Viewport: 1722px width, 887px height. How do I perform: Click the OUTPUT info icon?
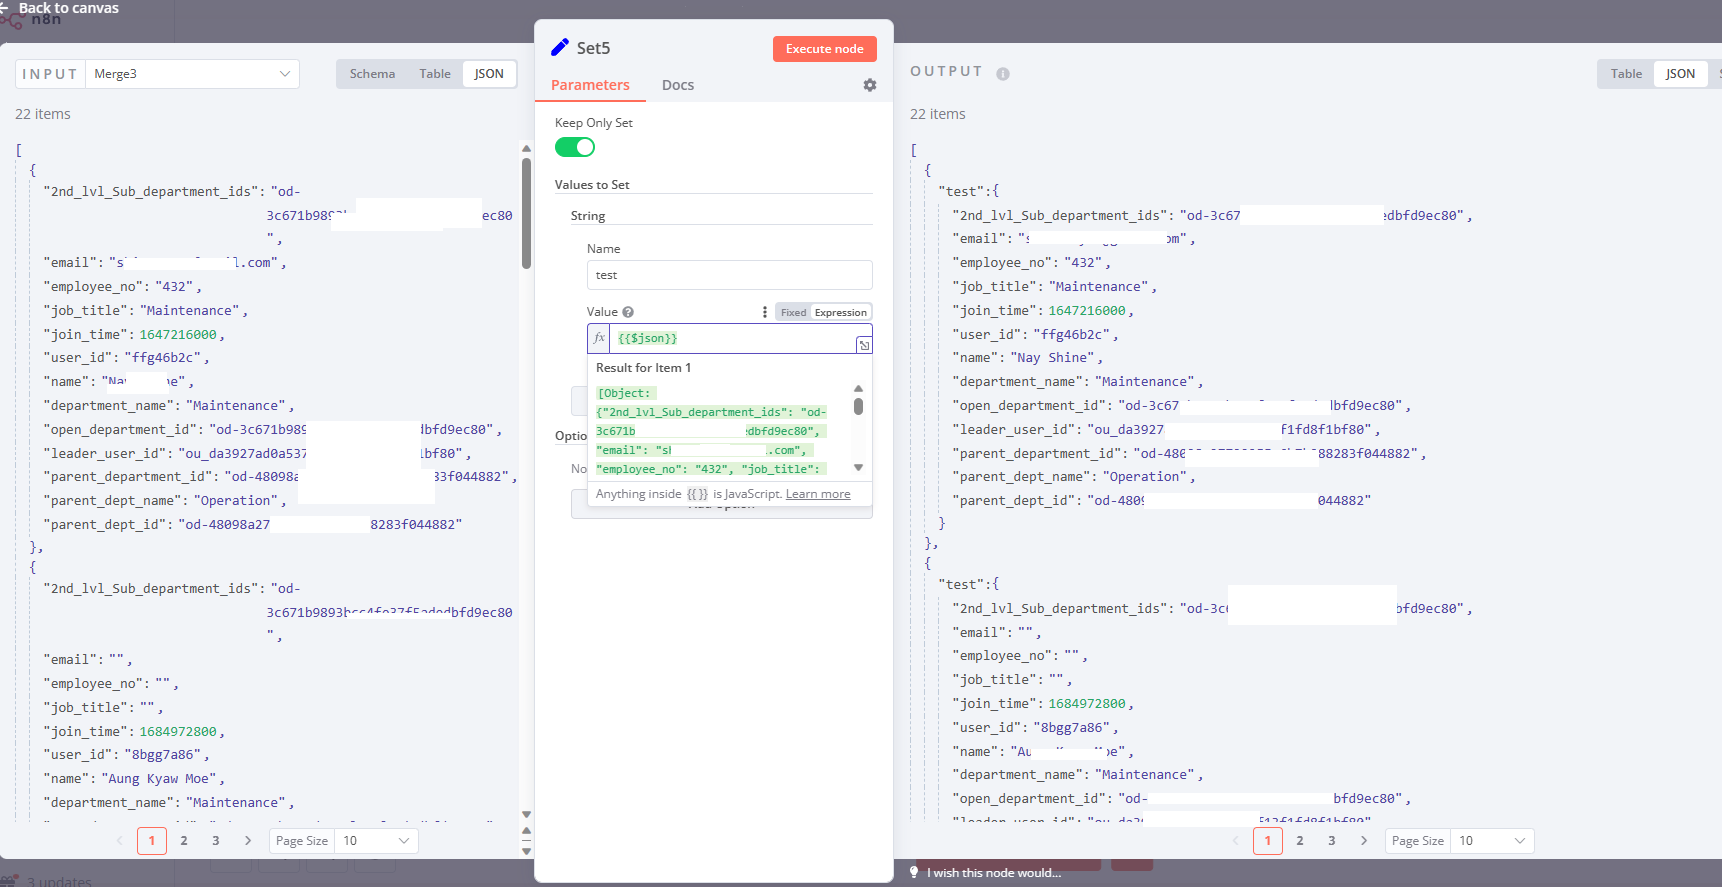click(x=1002, y=74)
